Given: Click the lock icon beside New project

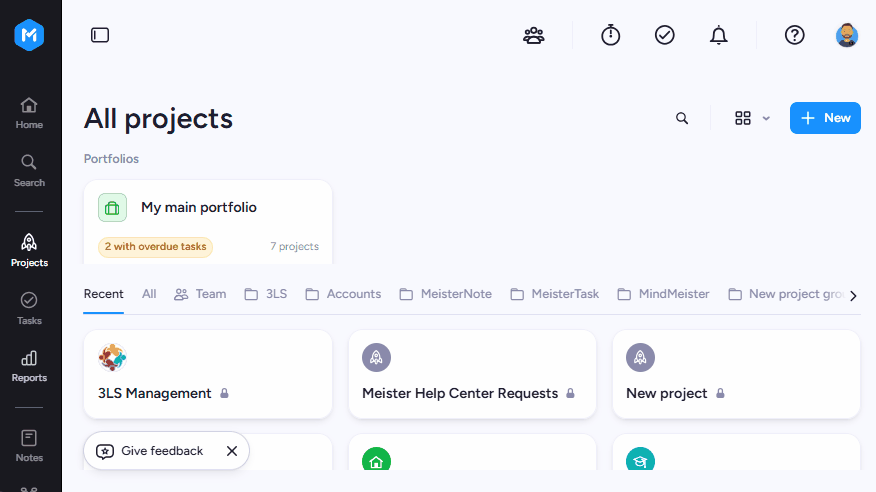Looking at the screenshot, I should (x=720, y=393).
